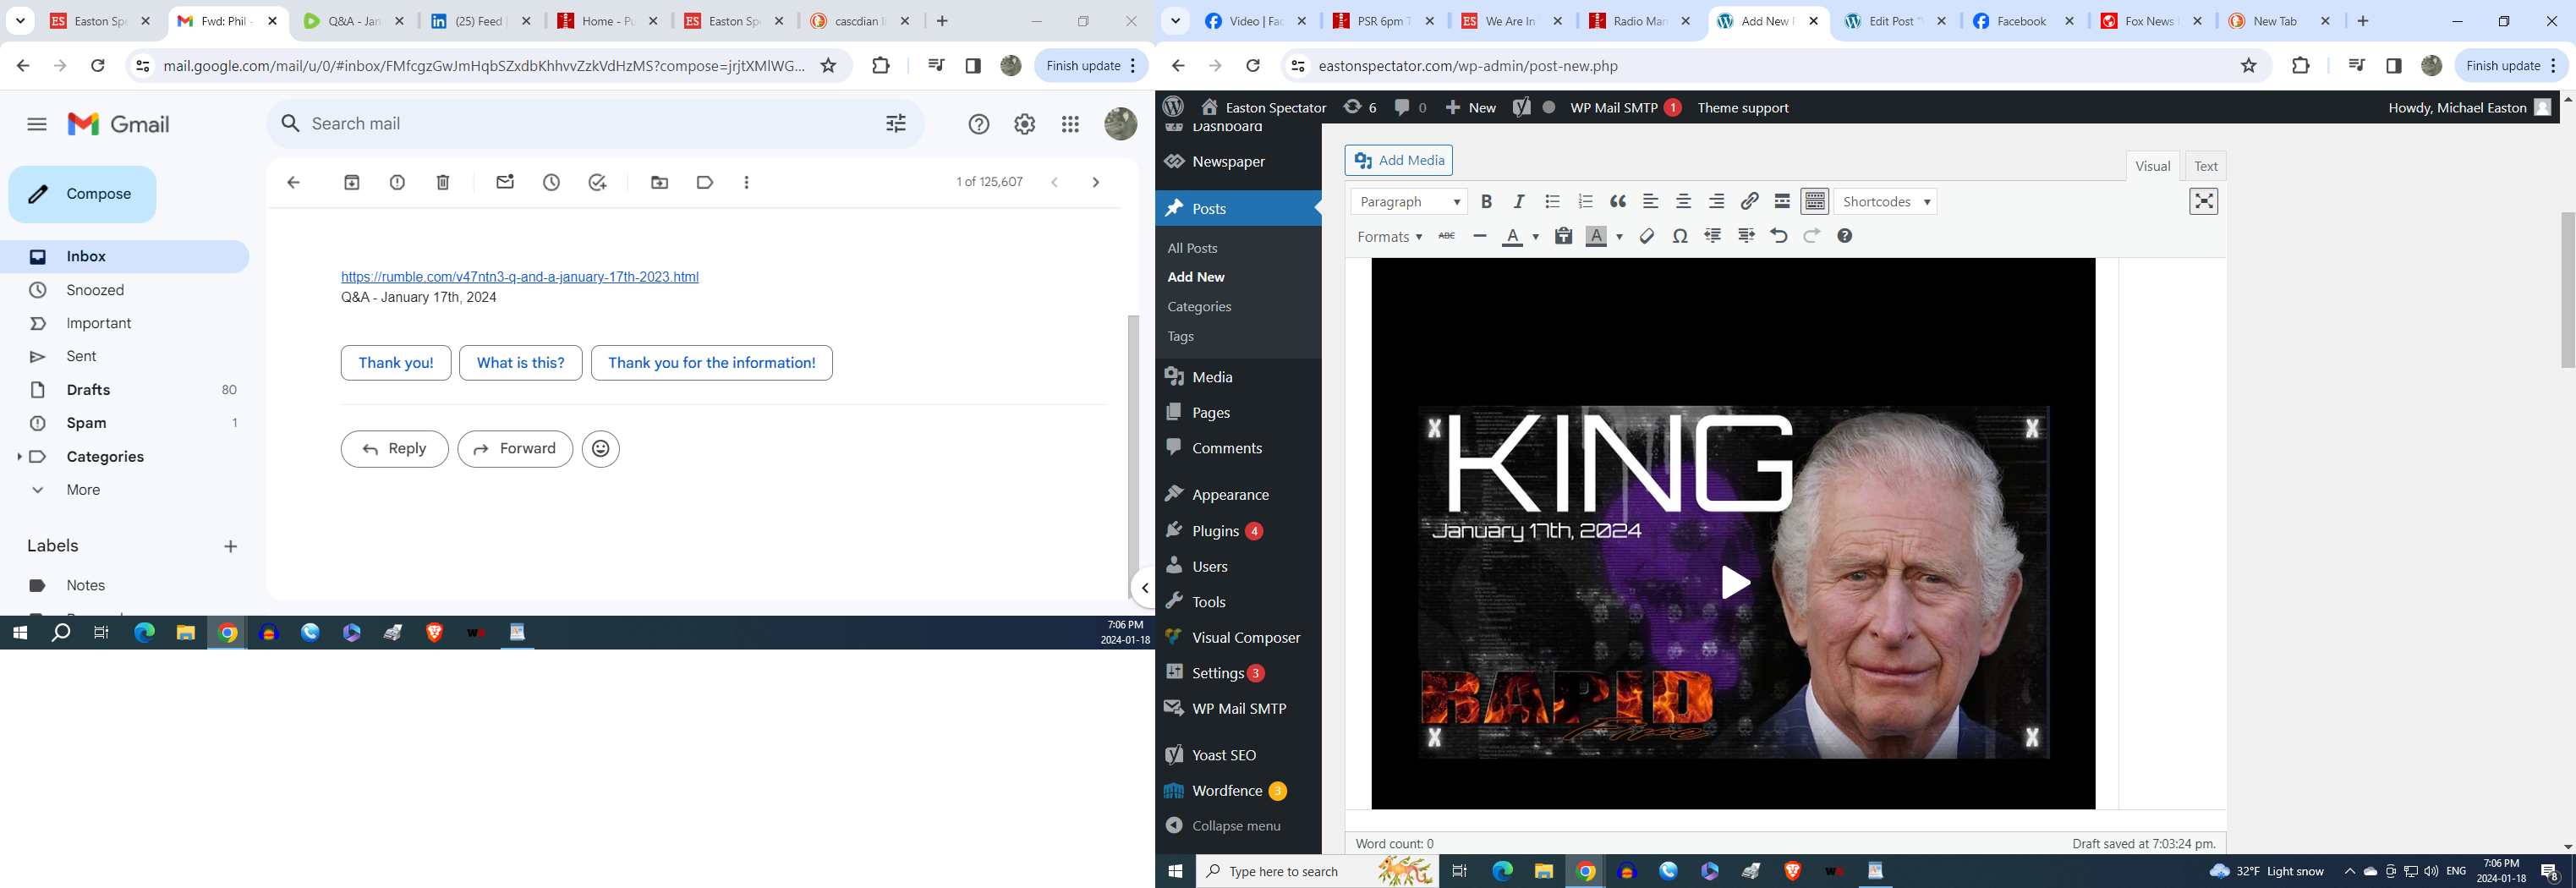This screenshot has height=888, width=2576.
Task: Insert a blockquote in the post editor
Action: point(1618,202)
